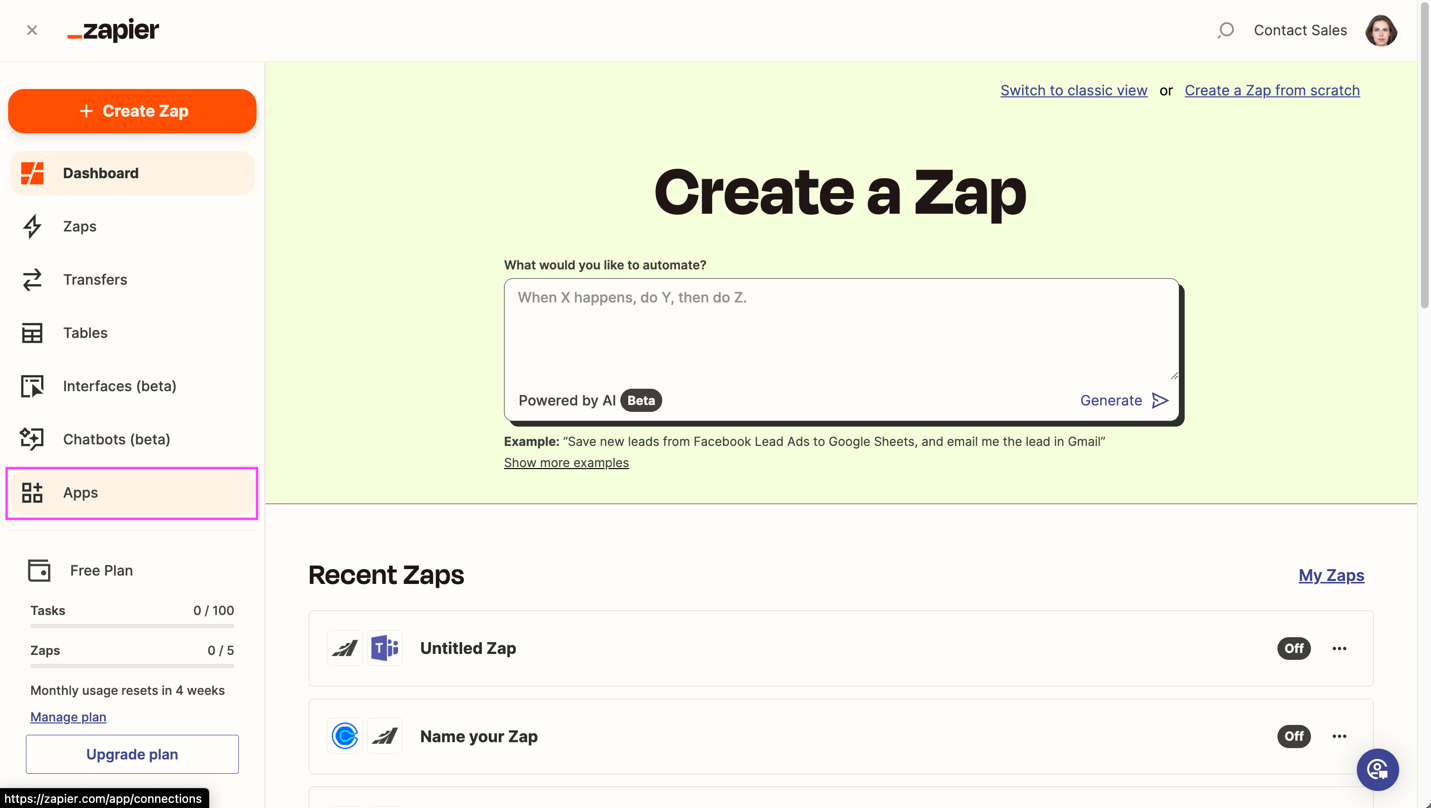This screenshot has width=1431, height=808.
Task: Toggle the Name your Zap switch on
Action: (1294, 736)
